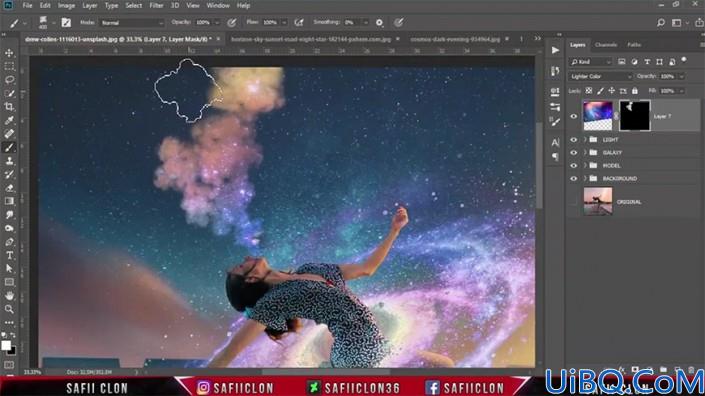This screenshot has height=396, width=705.
Task: Click the Layer 7 mask thumbnail
Action: [x=634, y=116]
